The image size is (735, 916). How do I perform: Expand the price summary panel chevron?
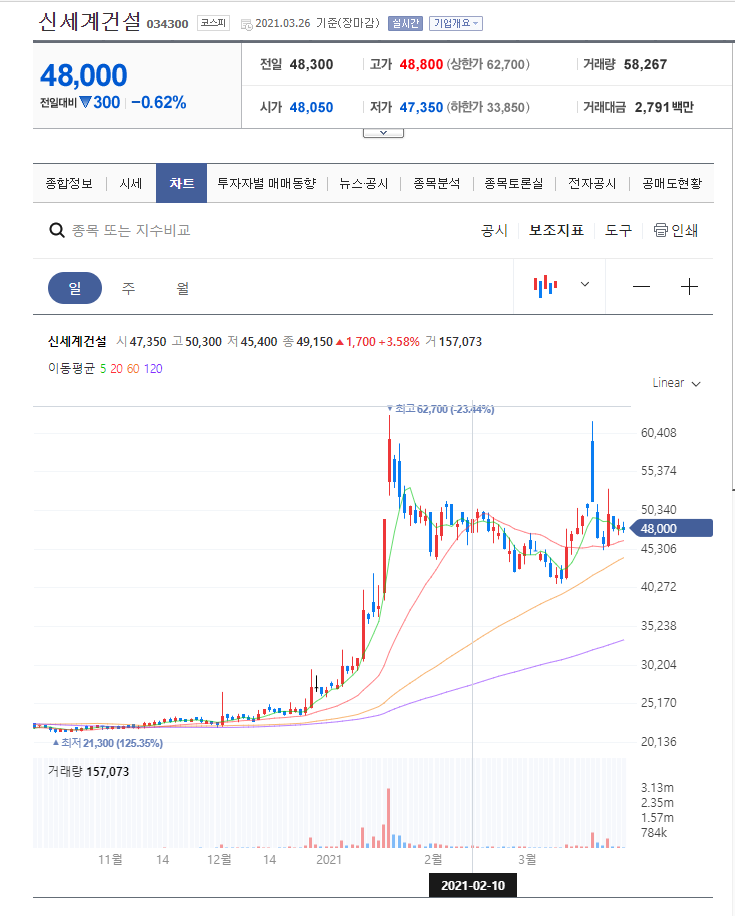pyautogui.click(x=383, y=133)
